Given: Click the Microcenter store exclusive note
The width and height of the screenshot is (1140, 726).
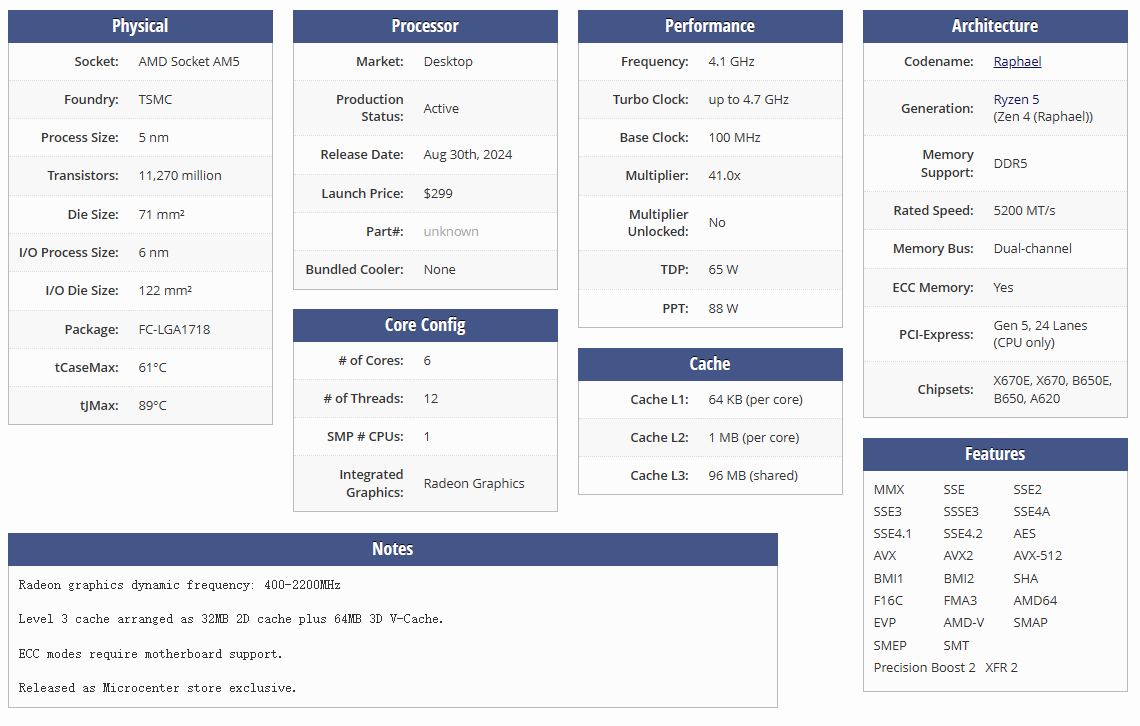Looking at the screenshot, I should pyautogui.click(x=157, y=688).
